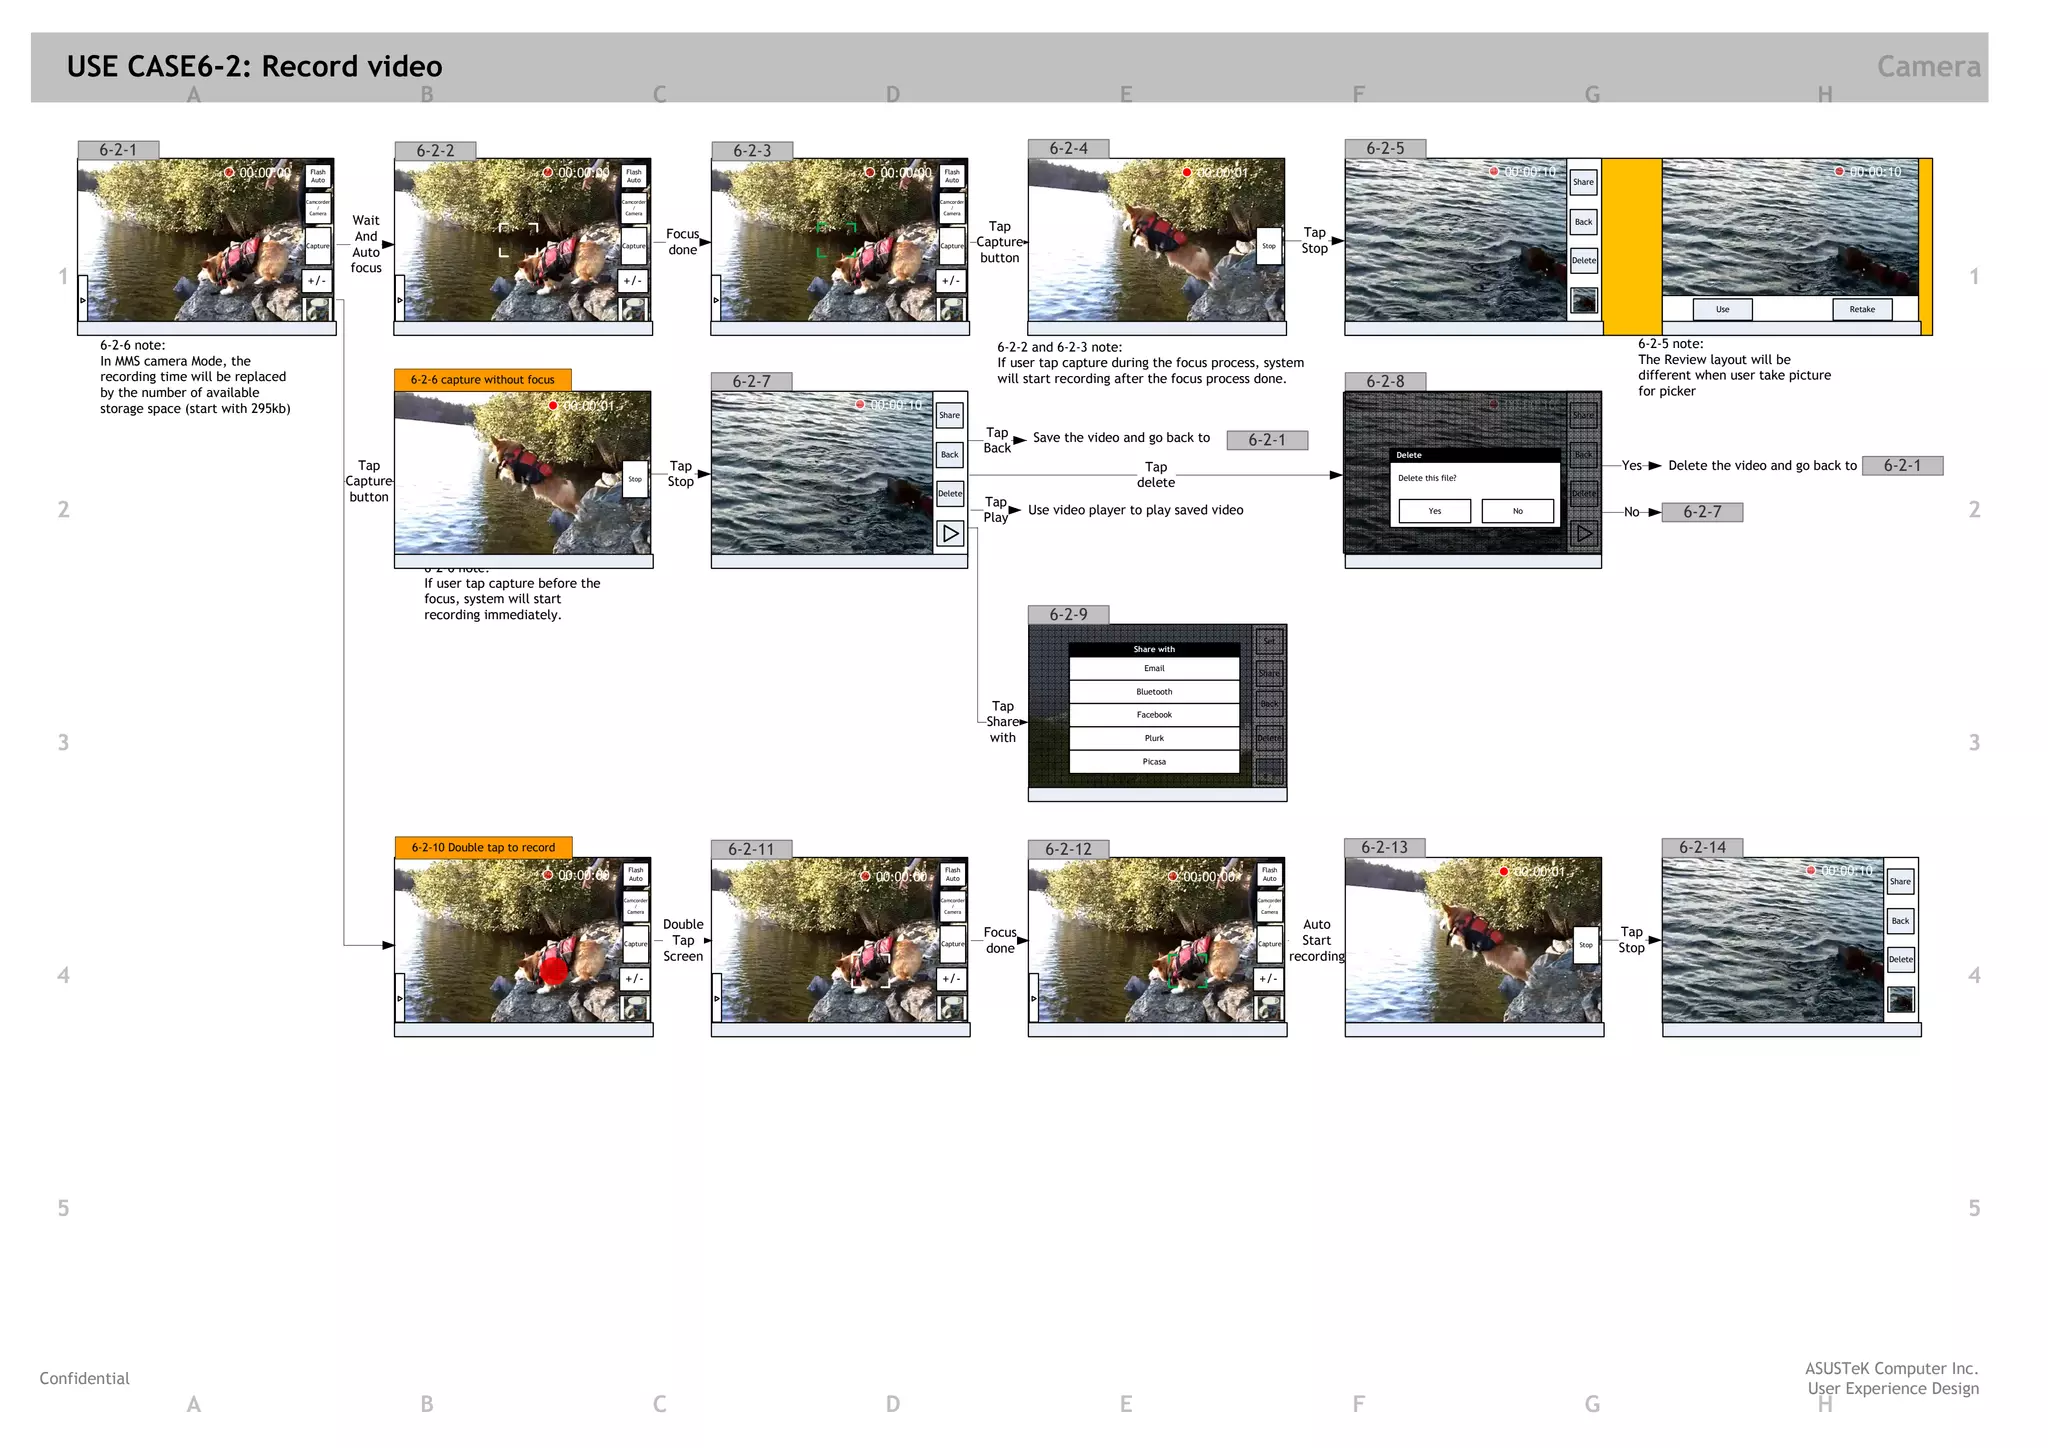Click the 6-2-1 reference box after Save the video
This screenshot has width=2048, height=1448.
coord(1267,440)
